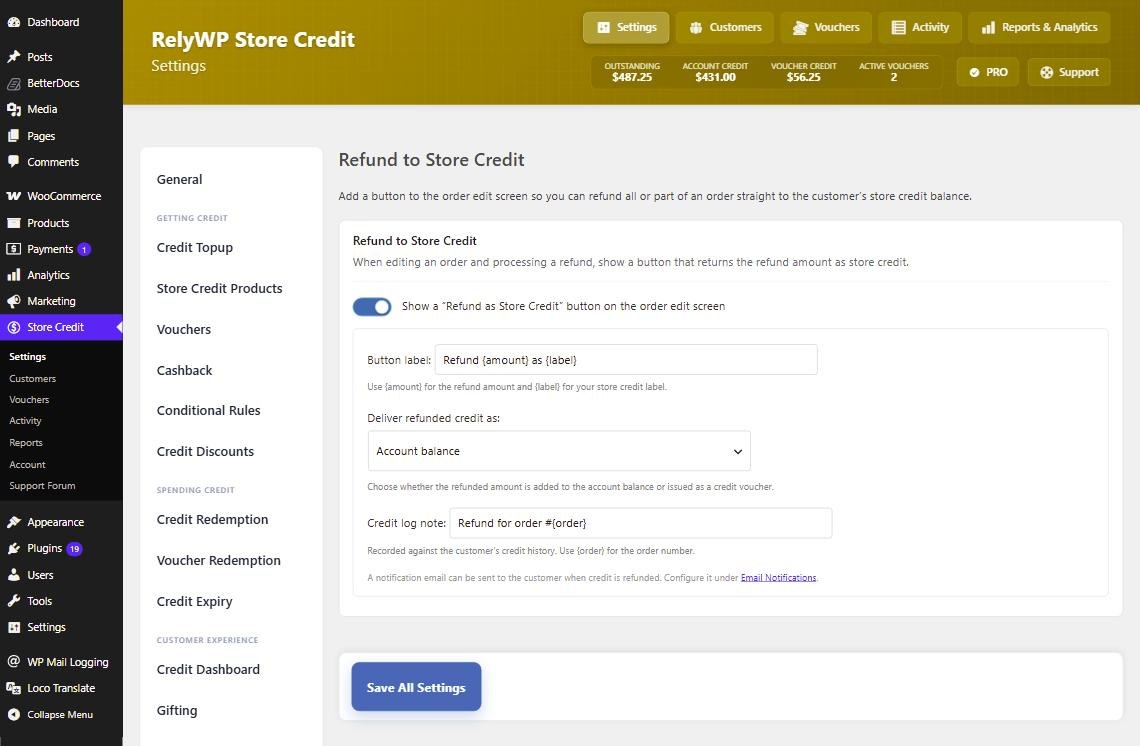Click the WordPress Settings icon in sidebar
This screenshot has height=746, width=1140.
[x=13, y=627]
